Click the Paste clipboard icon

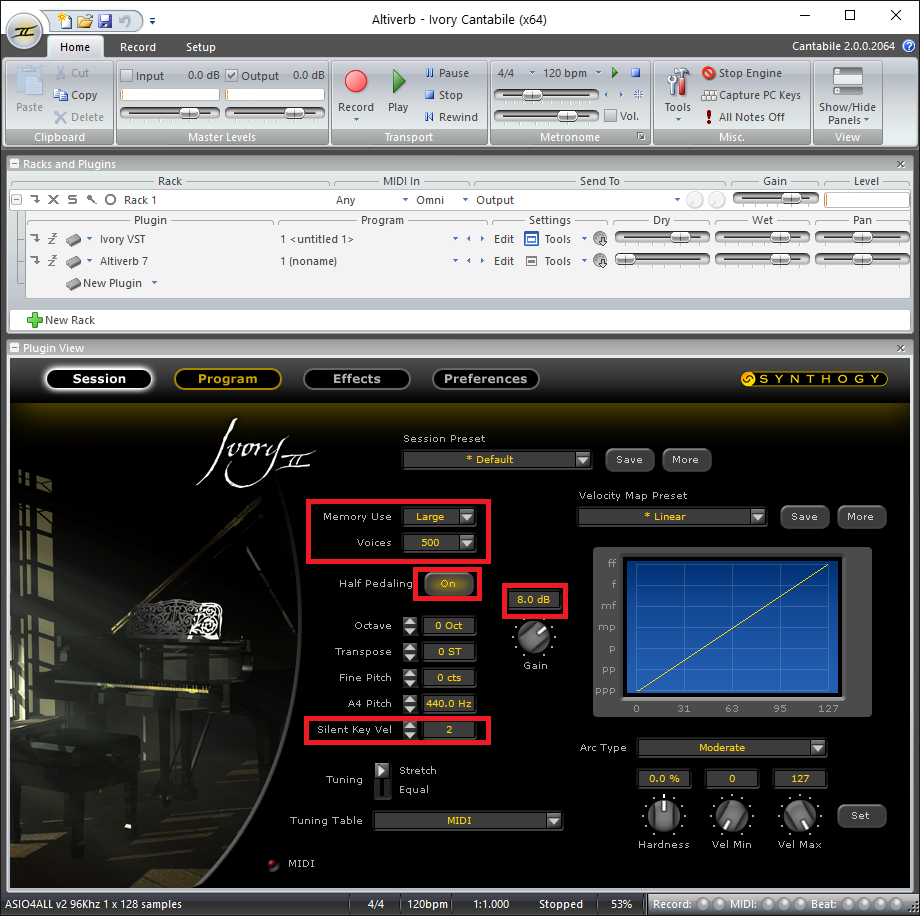point(29,82)
